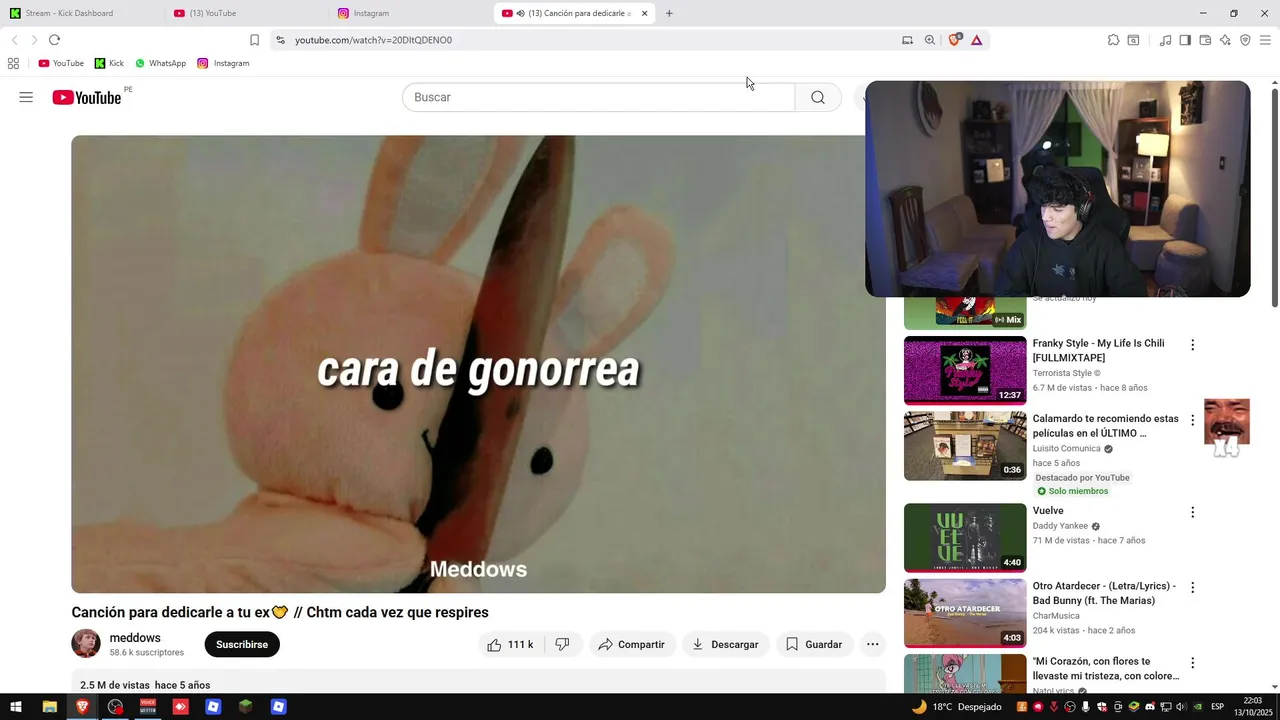Install app icon in the address bar

pos(907,40)
